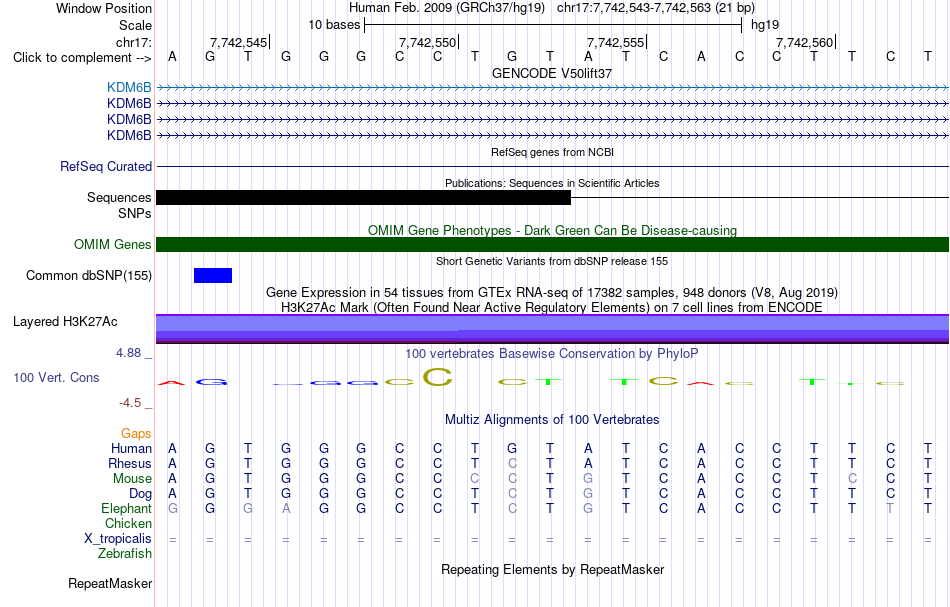The width and height of the screenshot is (950, 607).
Task: Click the hg19 label beside scale bar
Action: 765,25
